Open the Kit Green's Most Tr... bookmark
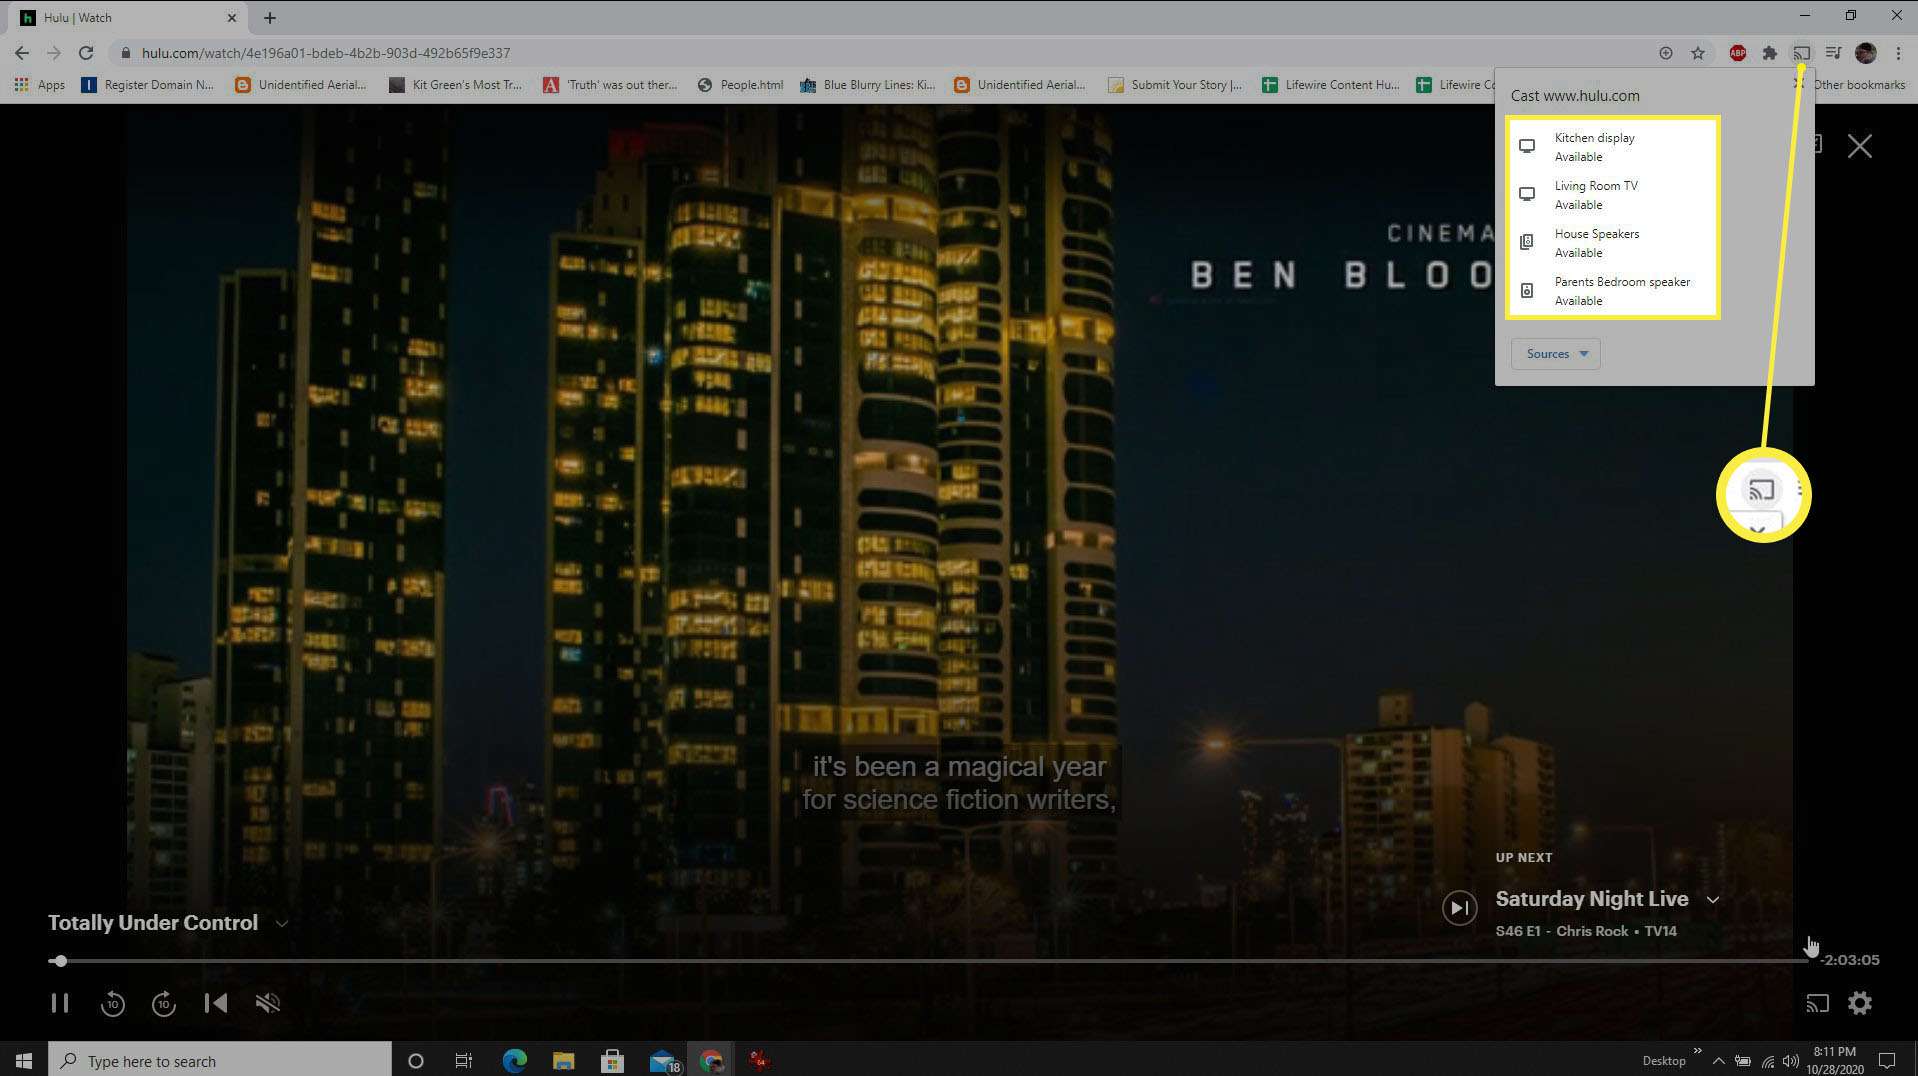 pyautogui.click(x=455, y=85)
